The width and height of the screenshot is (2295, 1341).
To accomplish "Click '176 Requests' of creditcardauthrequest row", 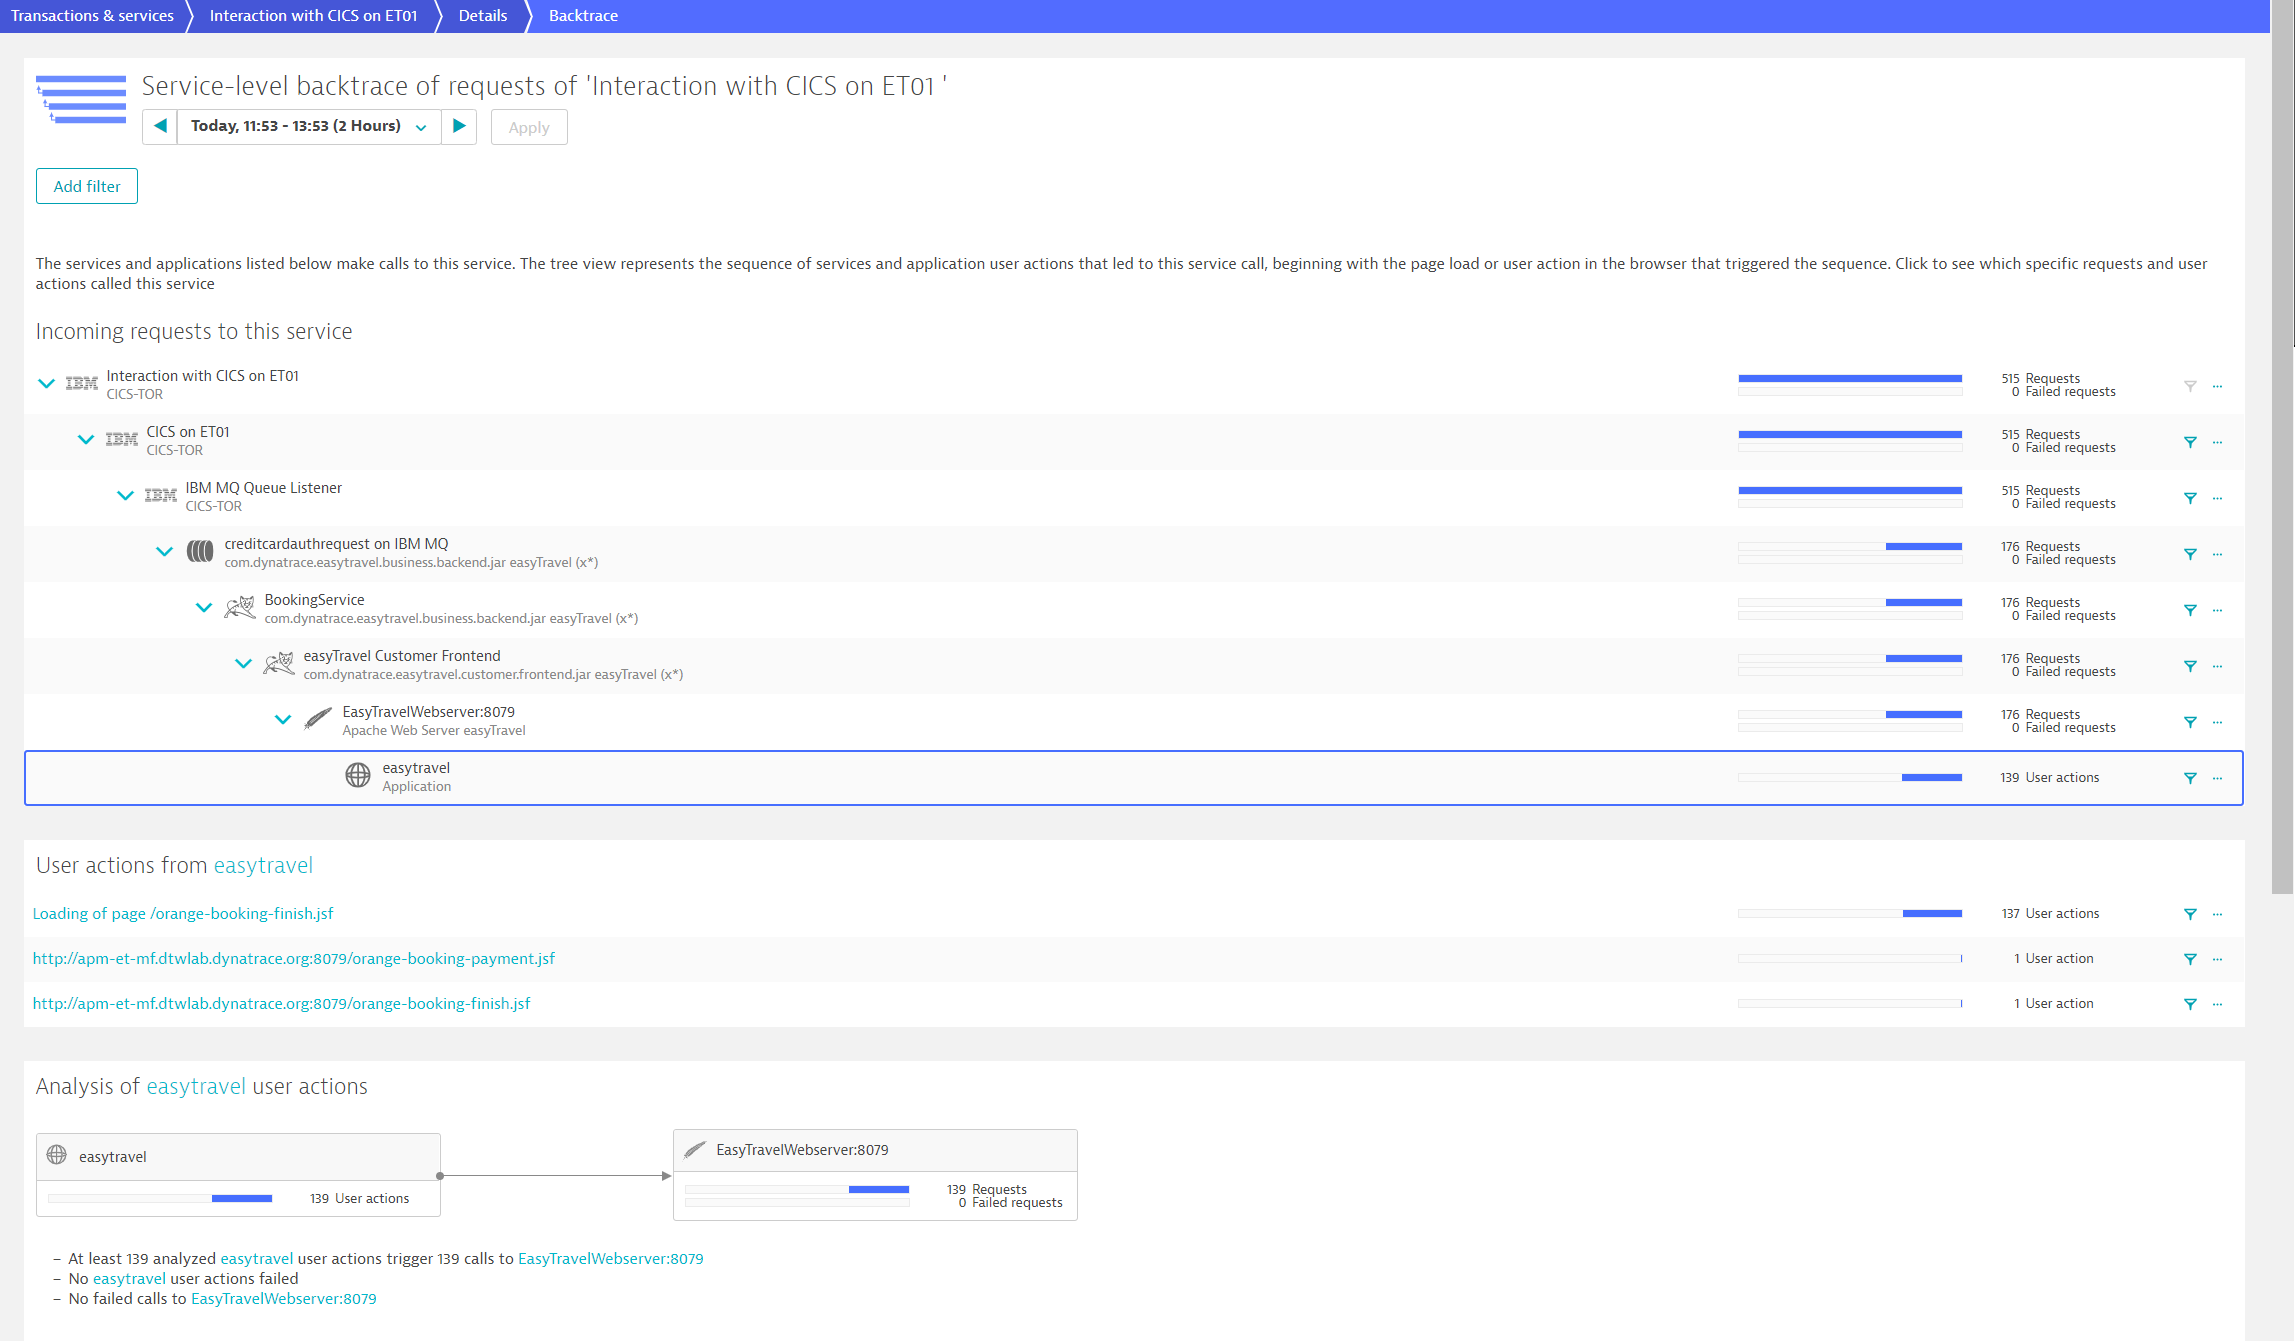I will click(x=2040, y=547).
